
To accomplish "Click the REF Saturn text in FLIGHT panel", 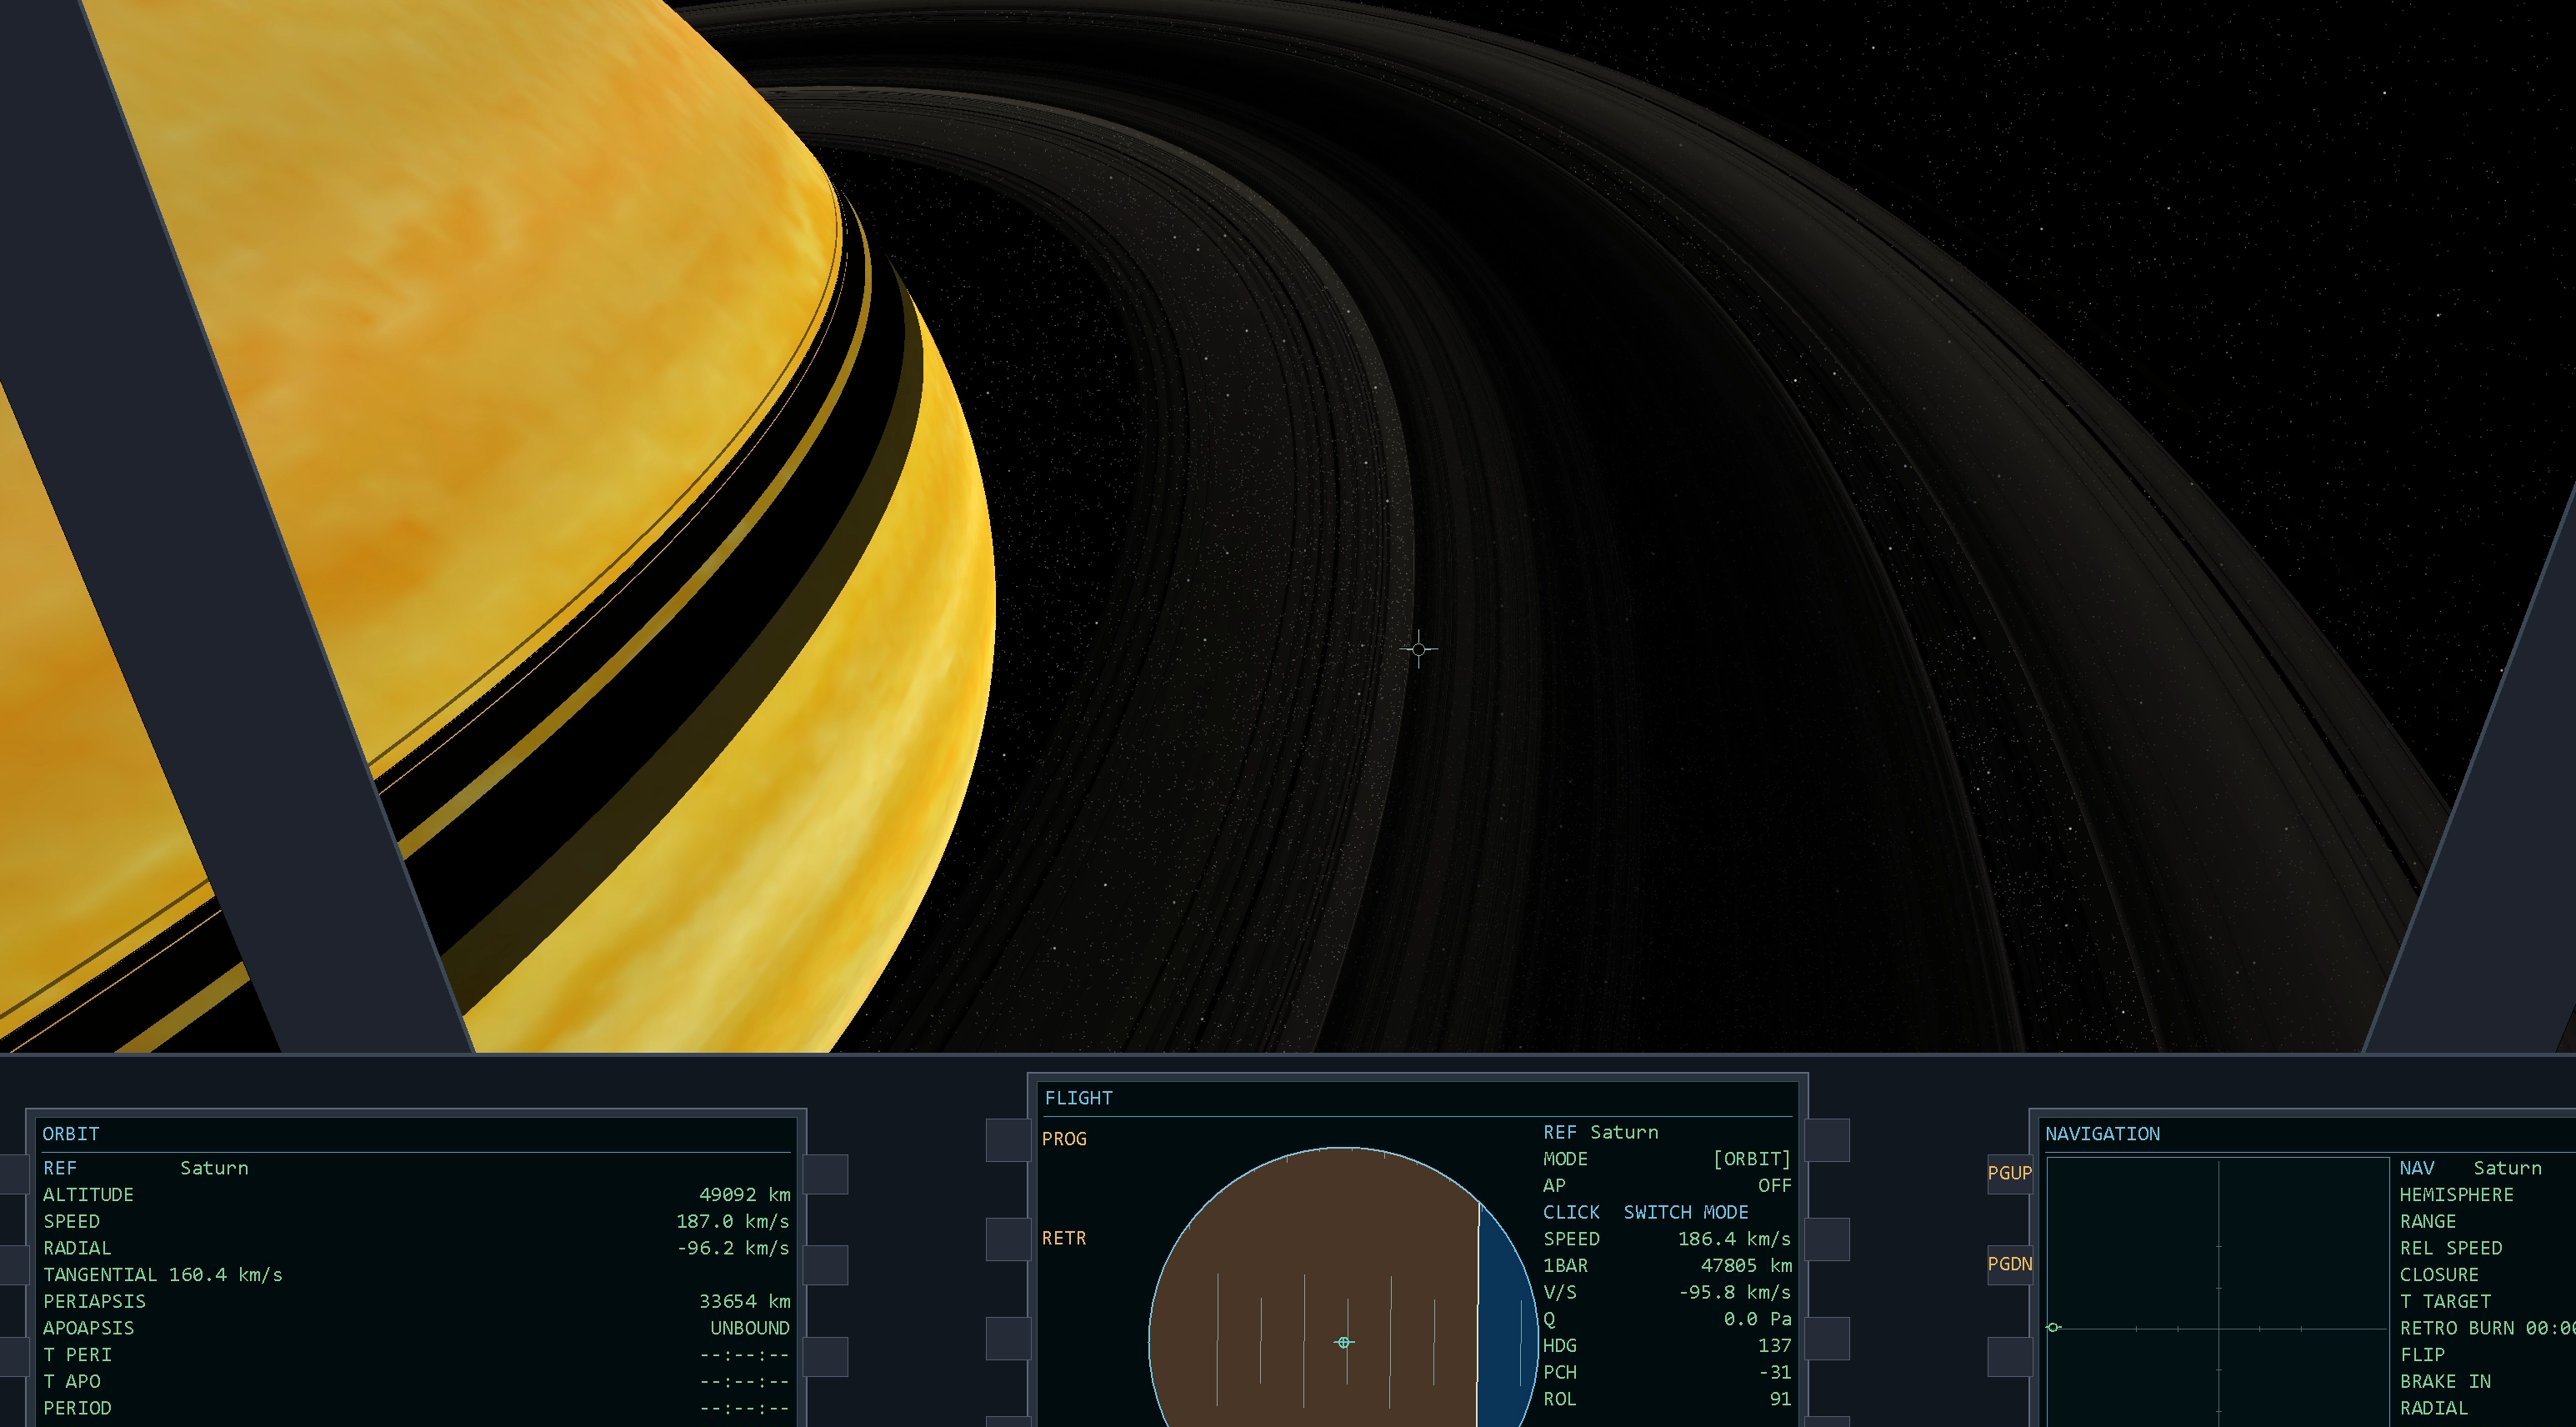I will pyautogui.click(x=1601, y=1132).
